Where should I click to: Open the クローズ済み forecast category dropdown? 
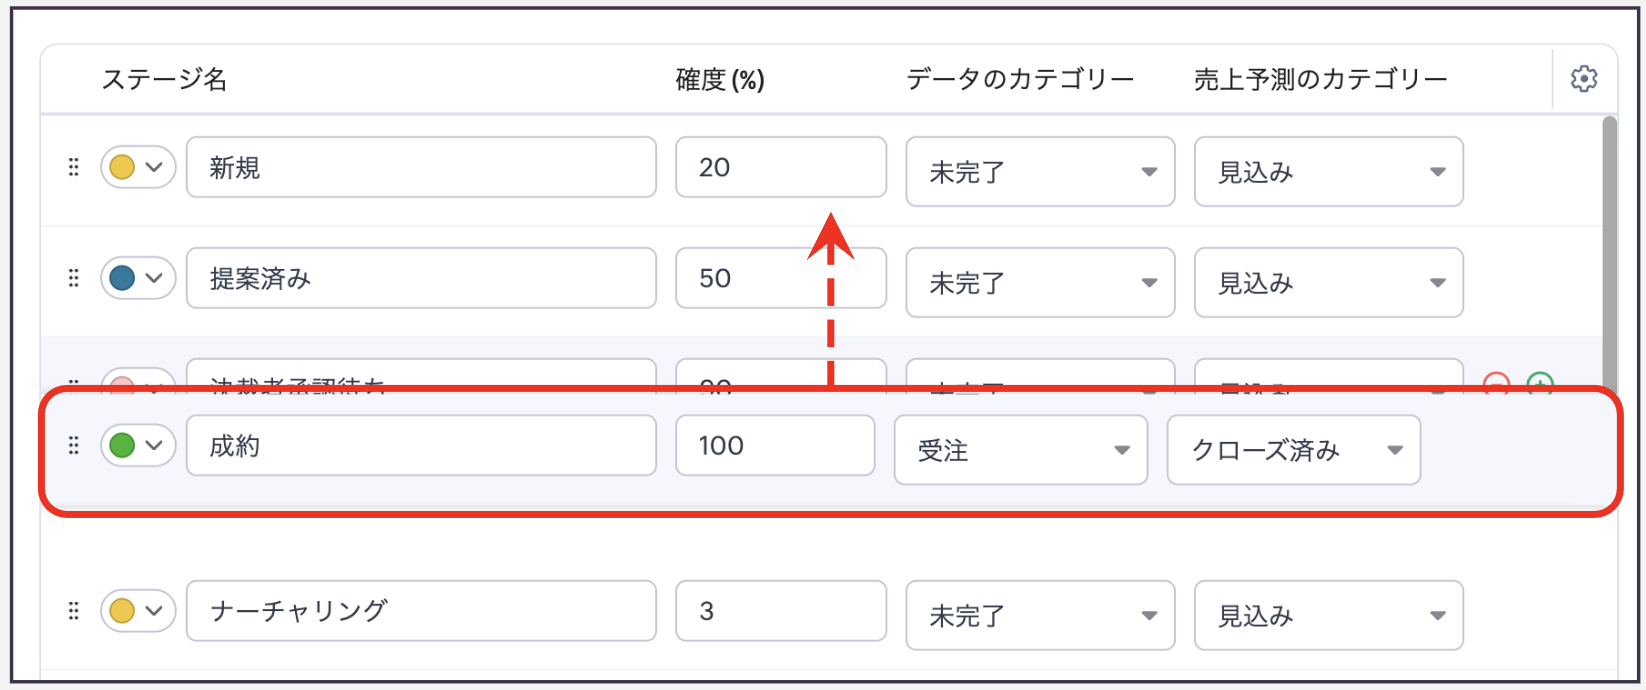point(1293,450)
